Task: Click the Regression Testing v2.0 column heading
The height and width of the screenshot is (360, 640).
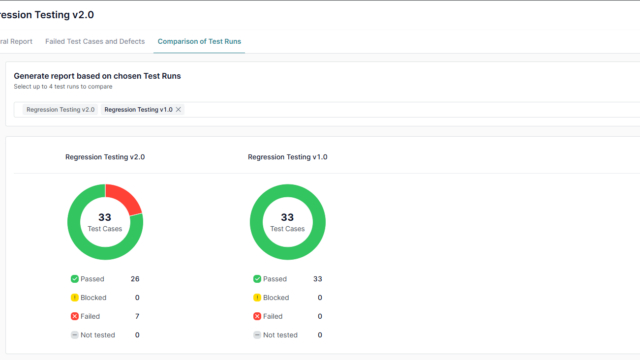Action: pyautogui.click(x=105, y=157)
